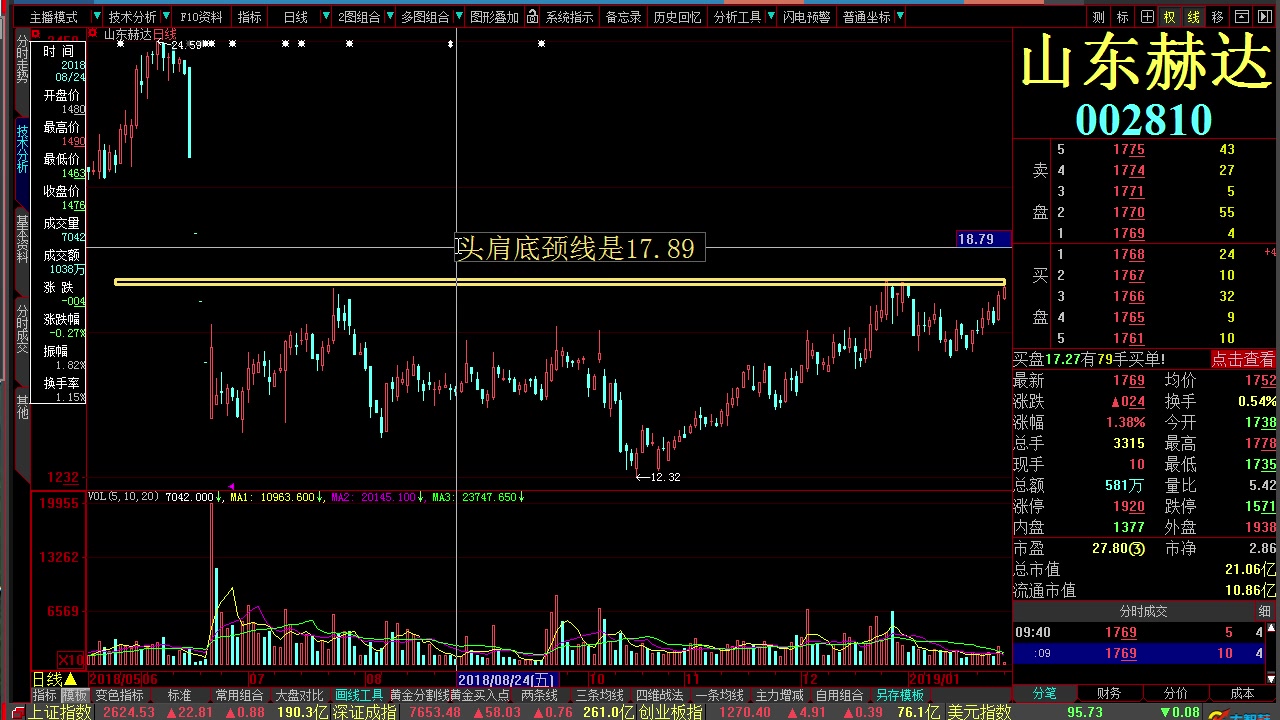Open the 2图组合 layout
This screenshot has width=1280, height=720.
[x=358, y=17]
